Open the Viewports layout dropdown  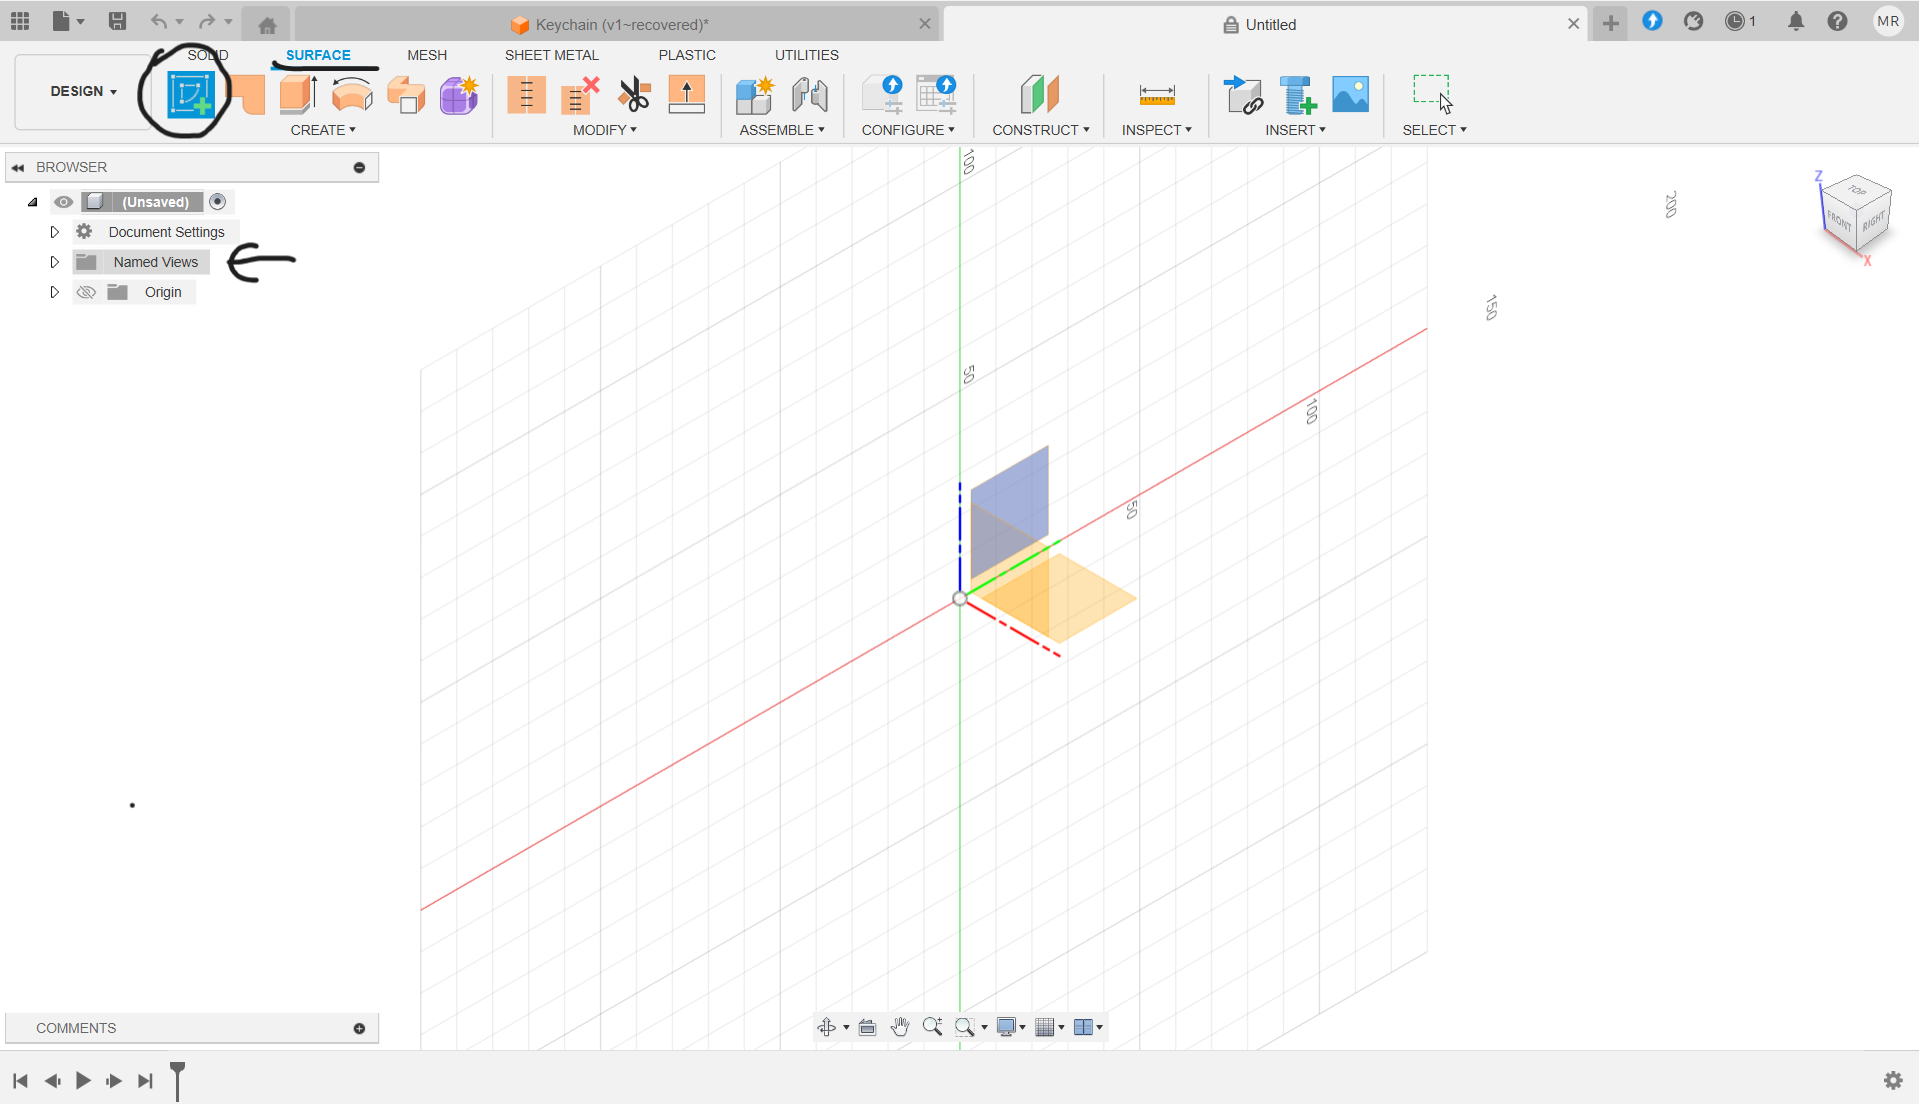[1088, 1027]
